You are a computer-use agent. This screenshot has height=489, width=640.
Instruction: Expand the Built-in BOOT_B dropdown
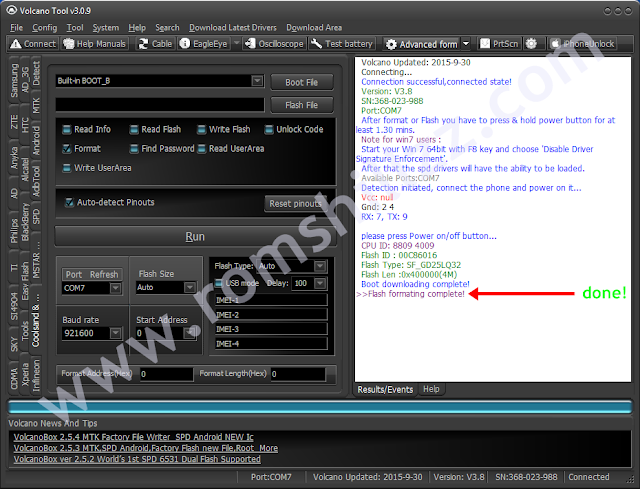[257, 80]
